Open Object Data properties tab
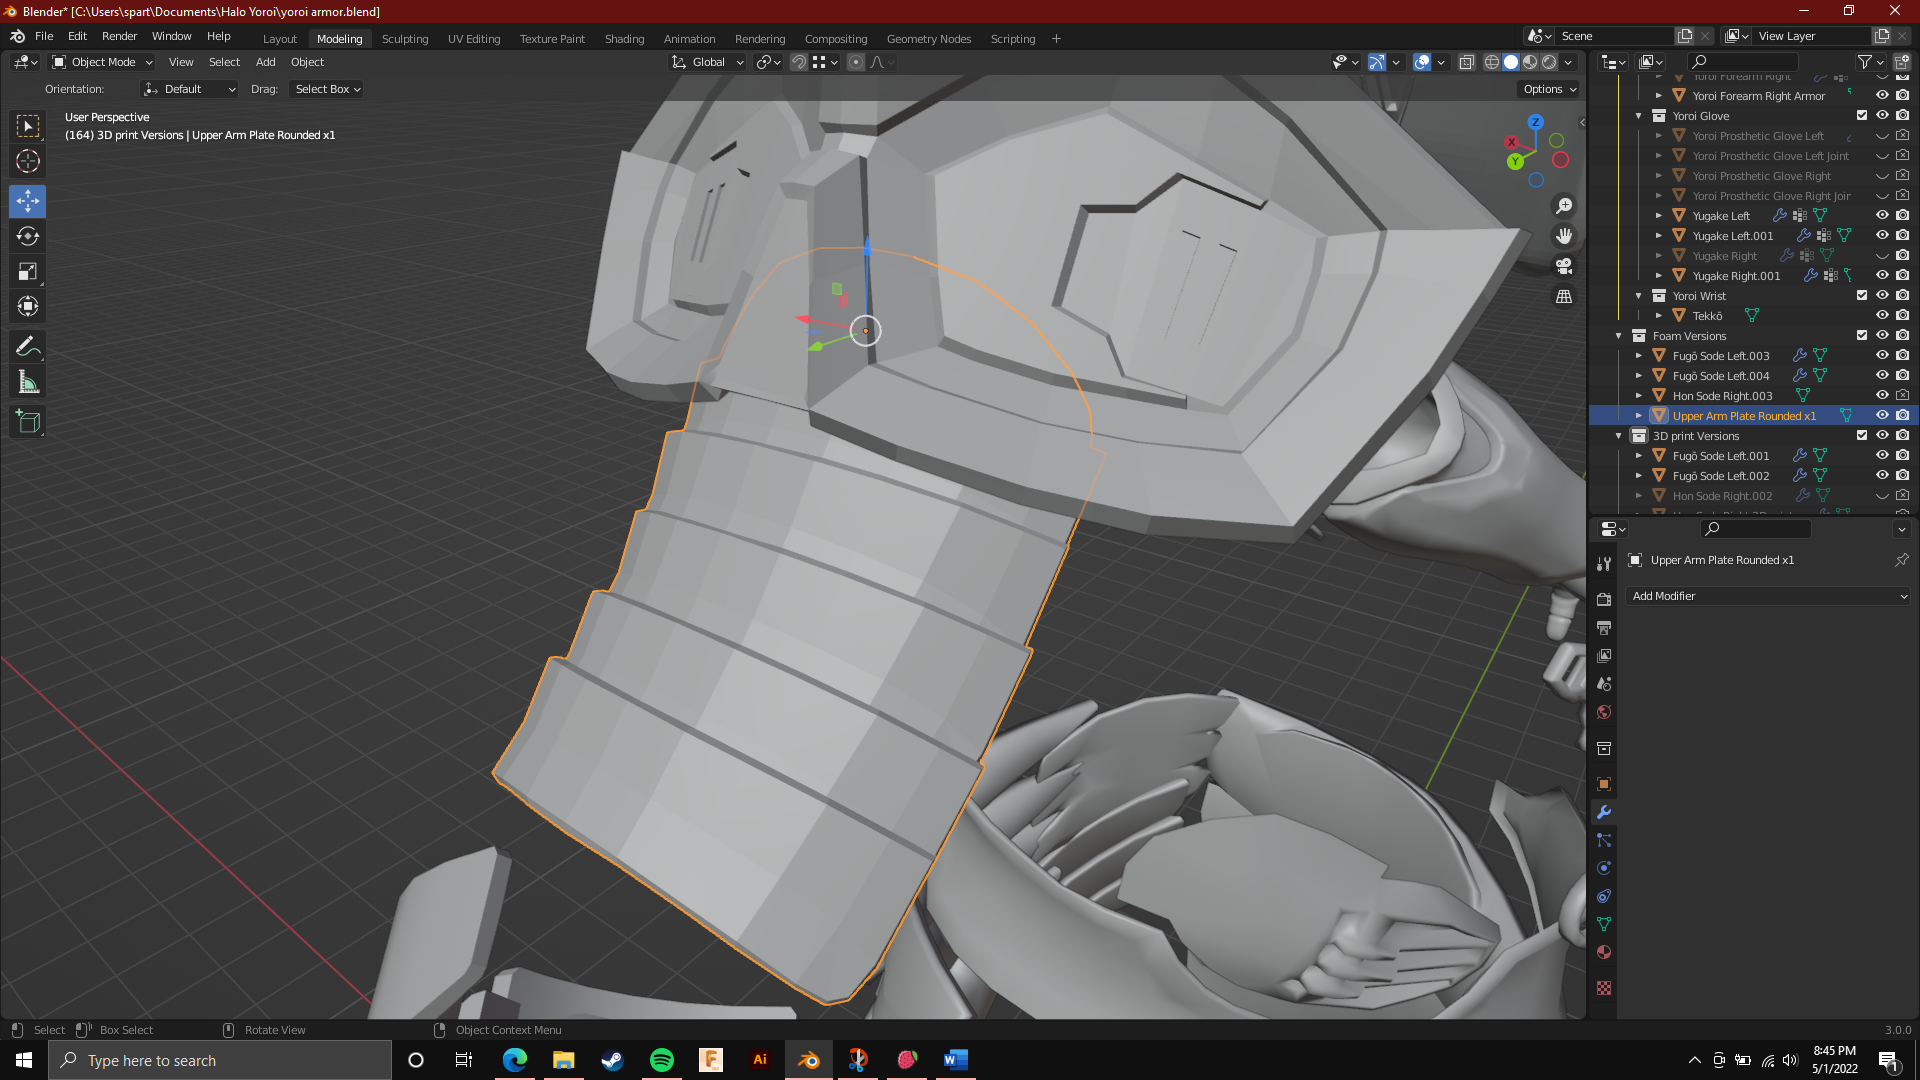Viewport: 1920px width, 1080px height. [1604, 924]
